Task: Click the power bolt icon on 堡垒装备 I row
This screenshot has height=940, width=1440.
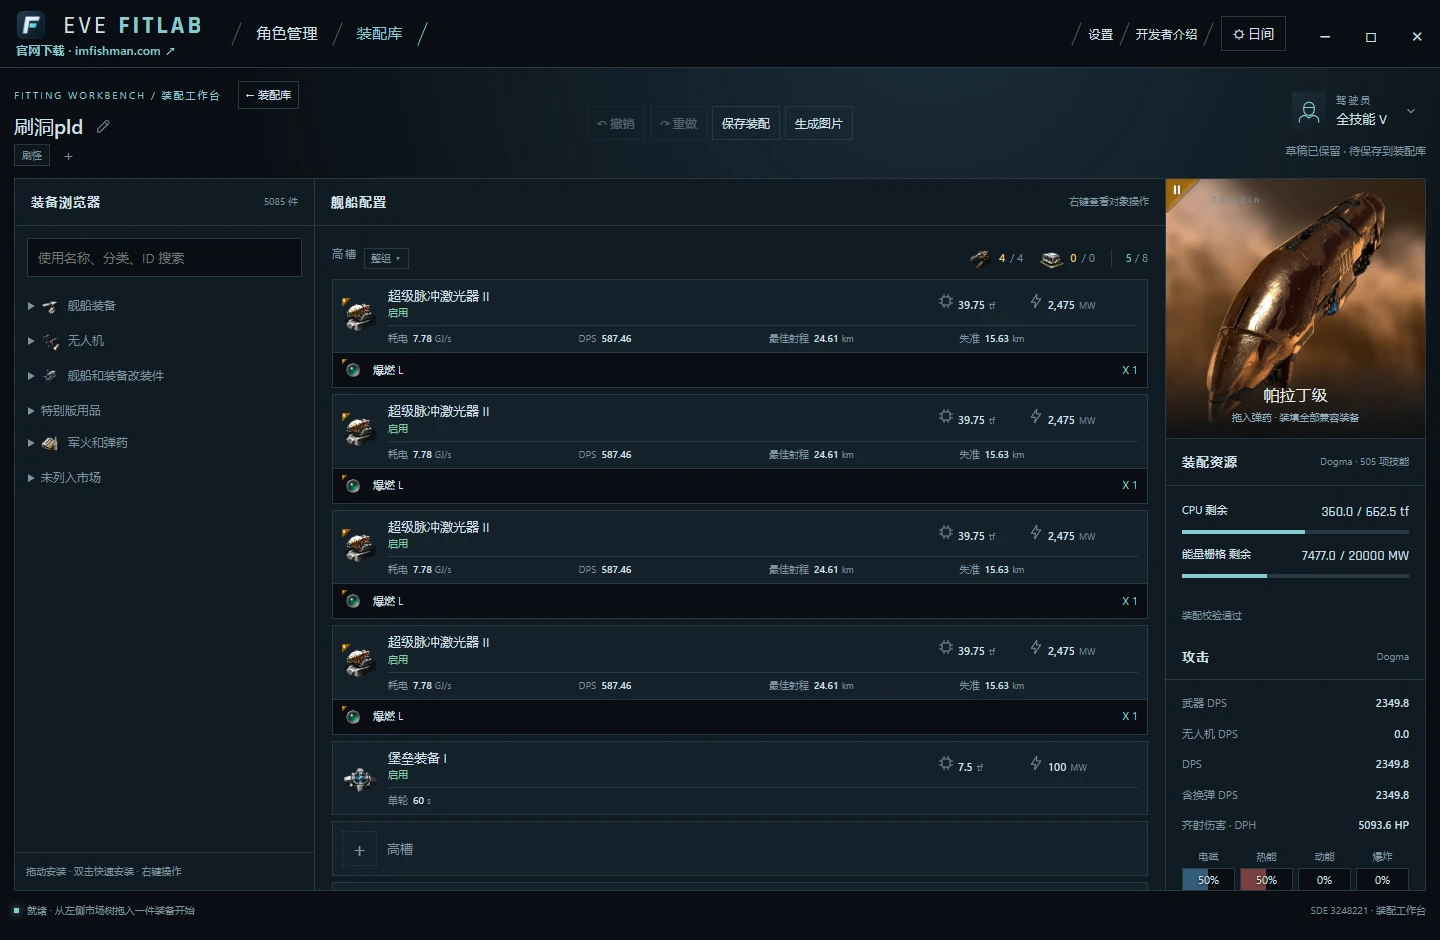Action: pos(1036,764)
